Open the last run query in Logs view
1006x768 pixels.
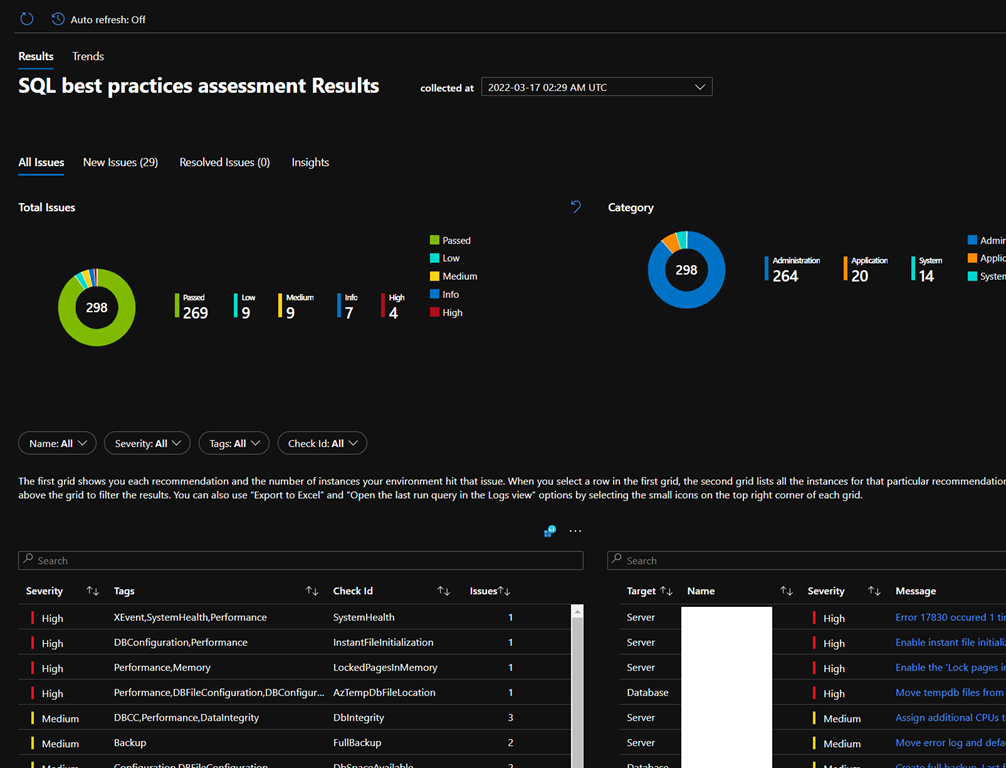pyautogui.click(x=550, y=531)
